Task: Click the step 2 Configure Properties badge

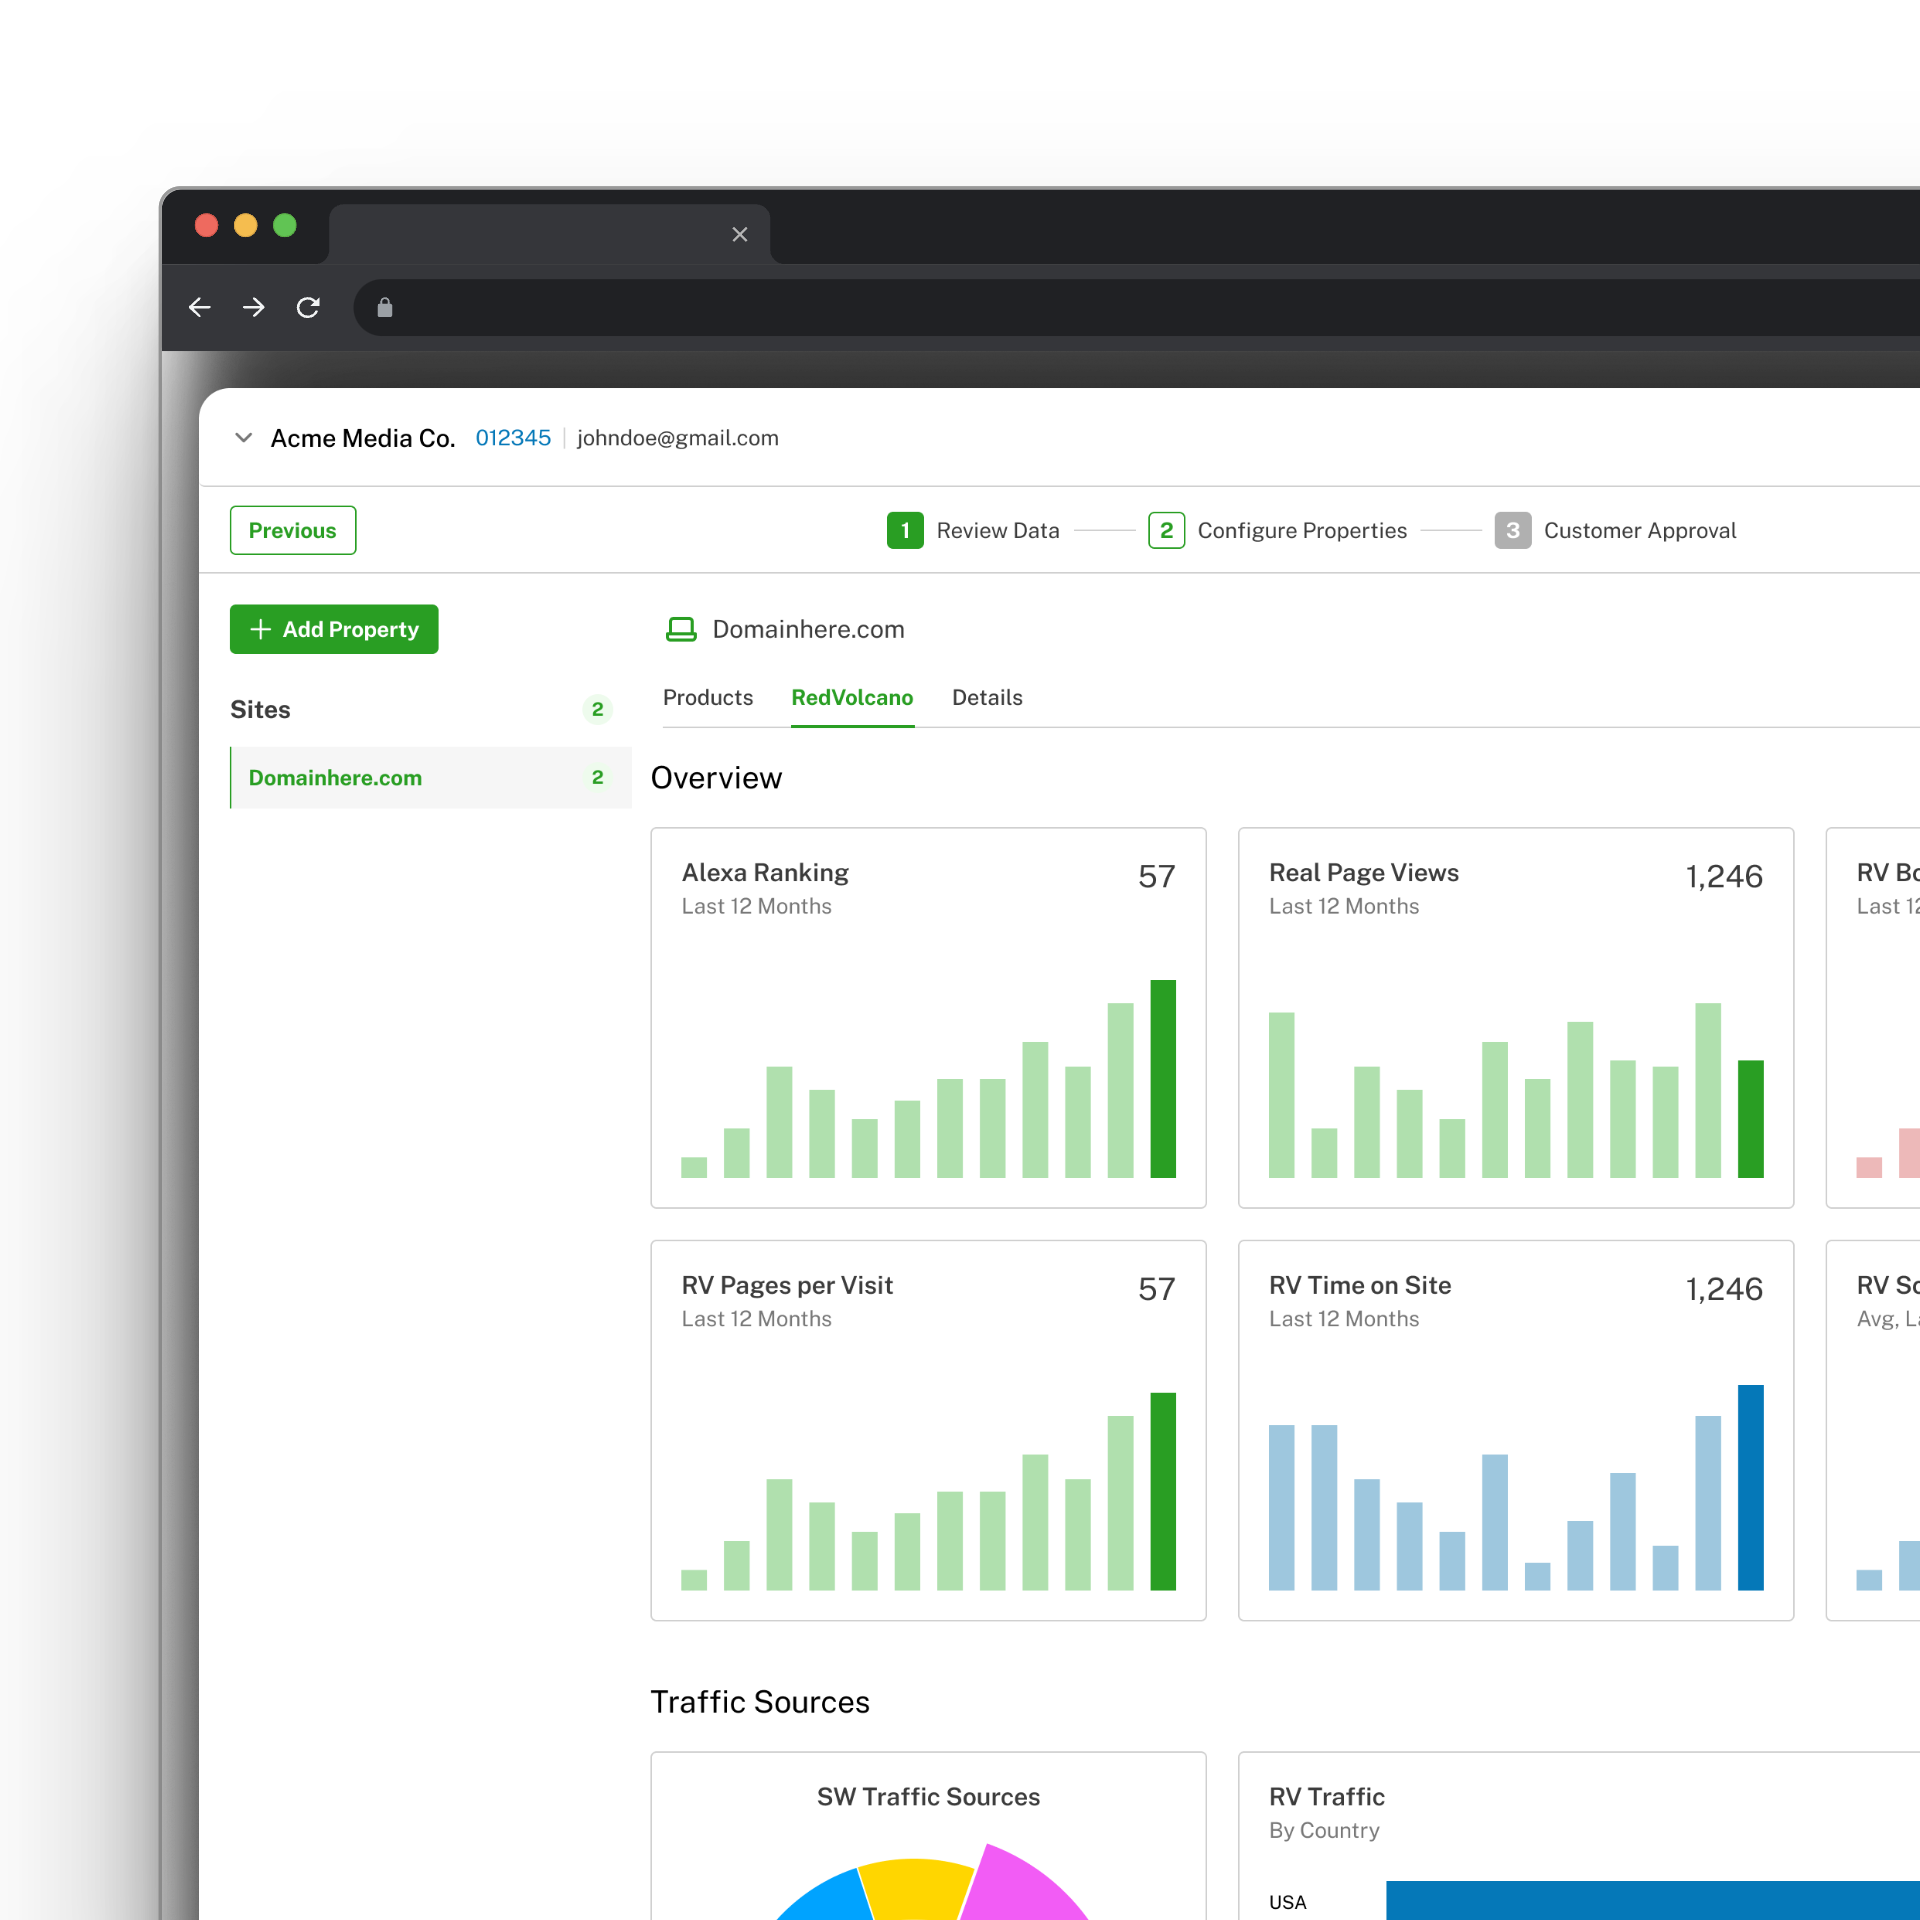Action: tap(1166, 530)
